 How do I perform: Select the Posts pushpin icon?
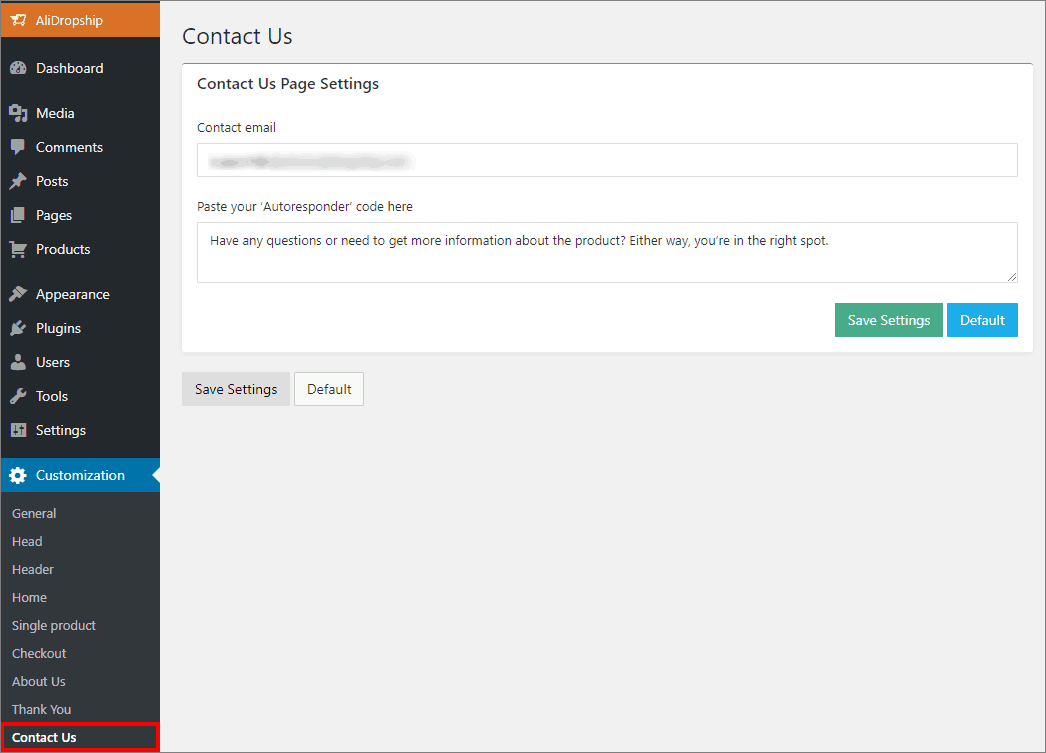click(x=18, y=181)
